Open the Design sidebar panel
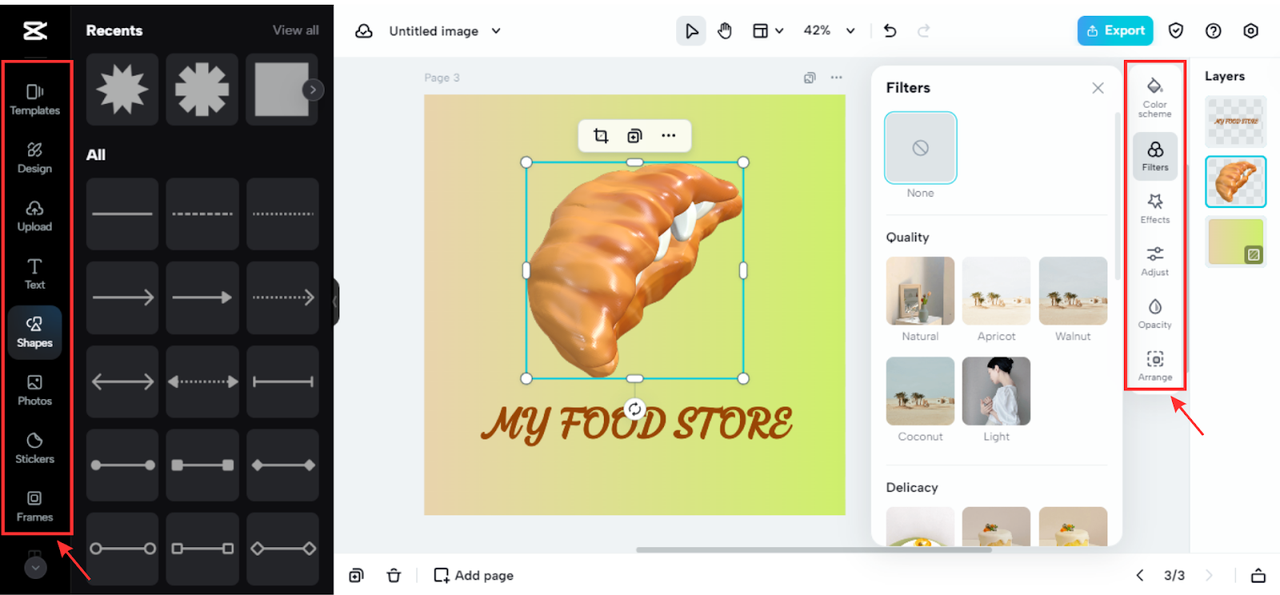This screenshot has height=595, width=1280. [x=35, y=158]
